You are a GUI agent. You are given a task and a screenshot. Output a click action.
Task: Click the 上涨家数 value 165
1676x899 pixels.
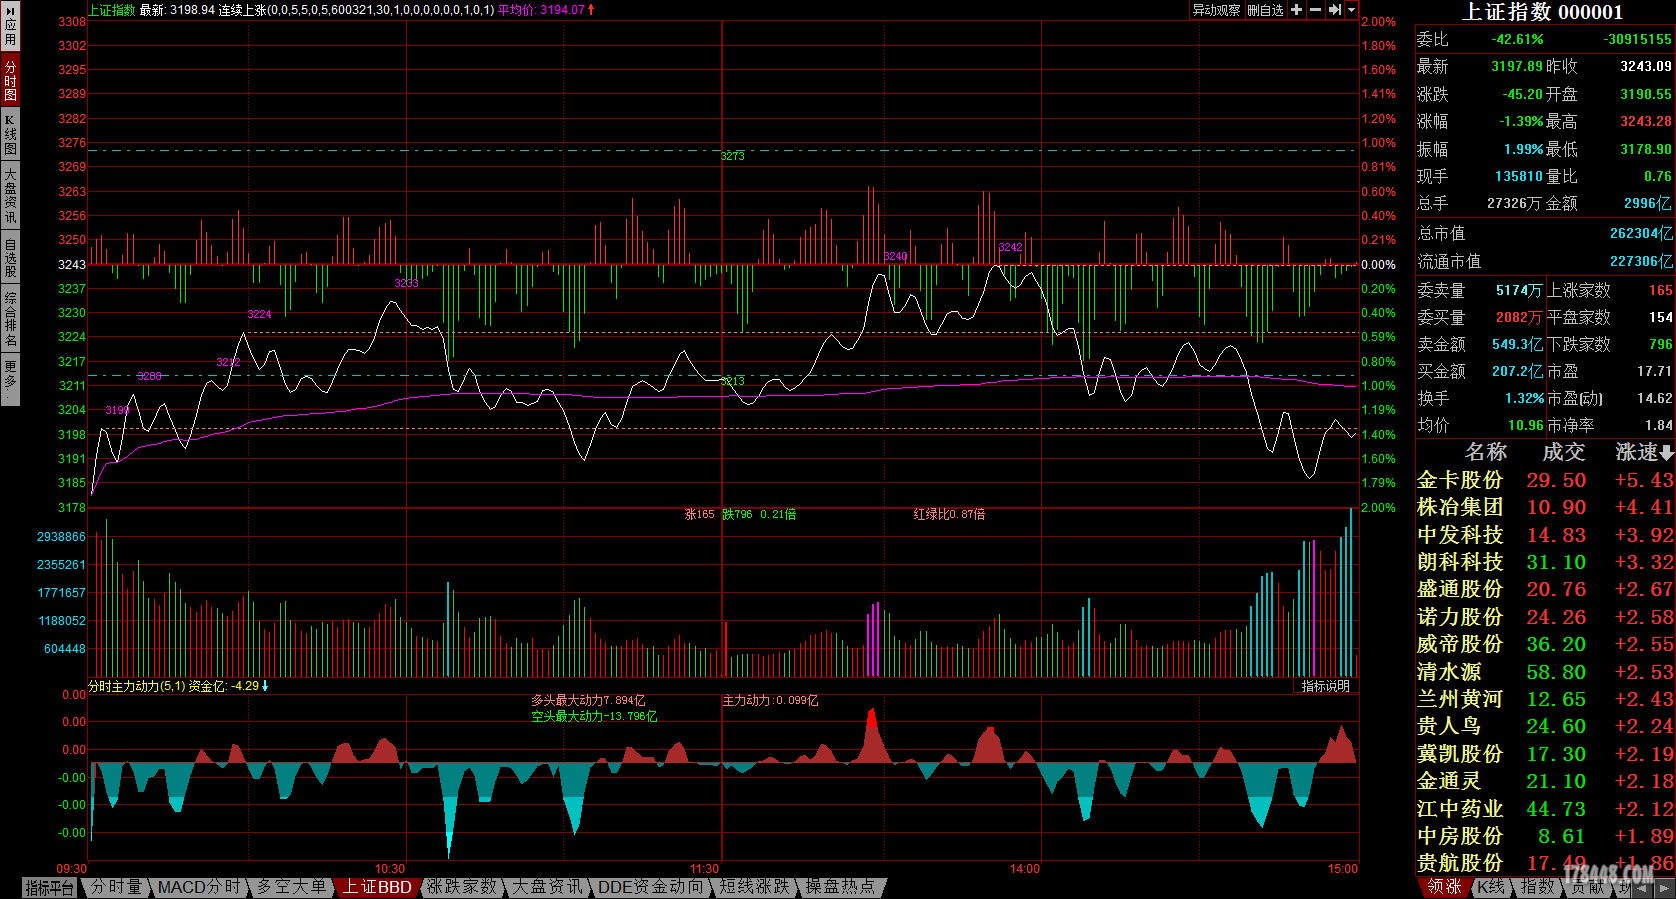tap(1660, 290)
